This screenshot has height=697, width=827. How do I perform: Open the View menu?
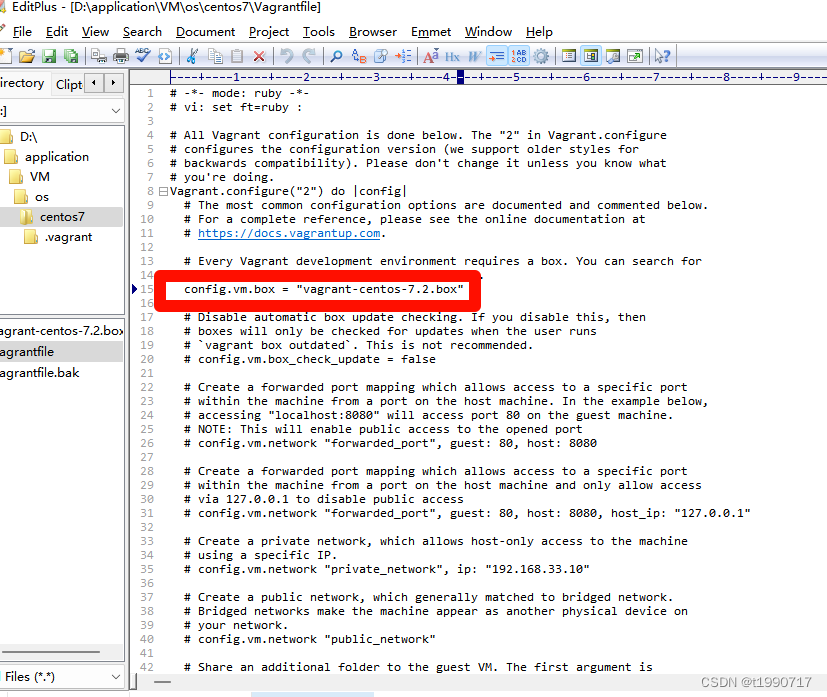[x=95, y=32]
